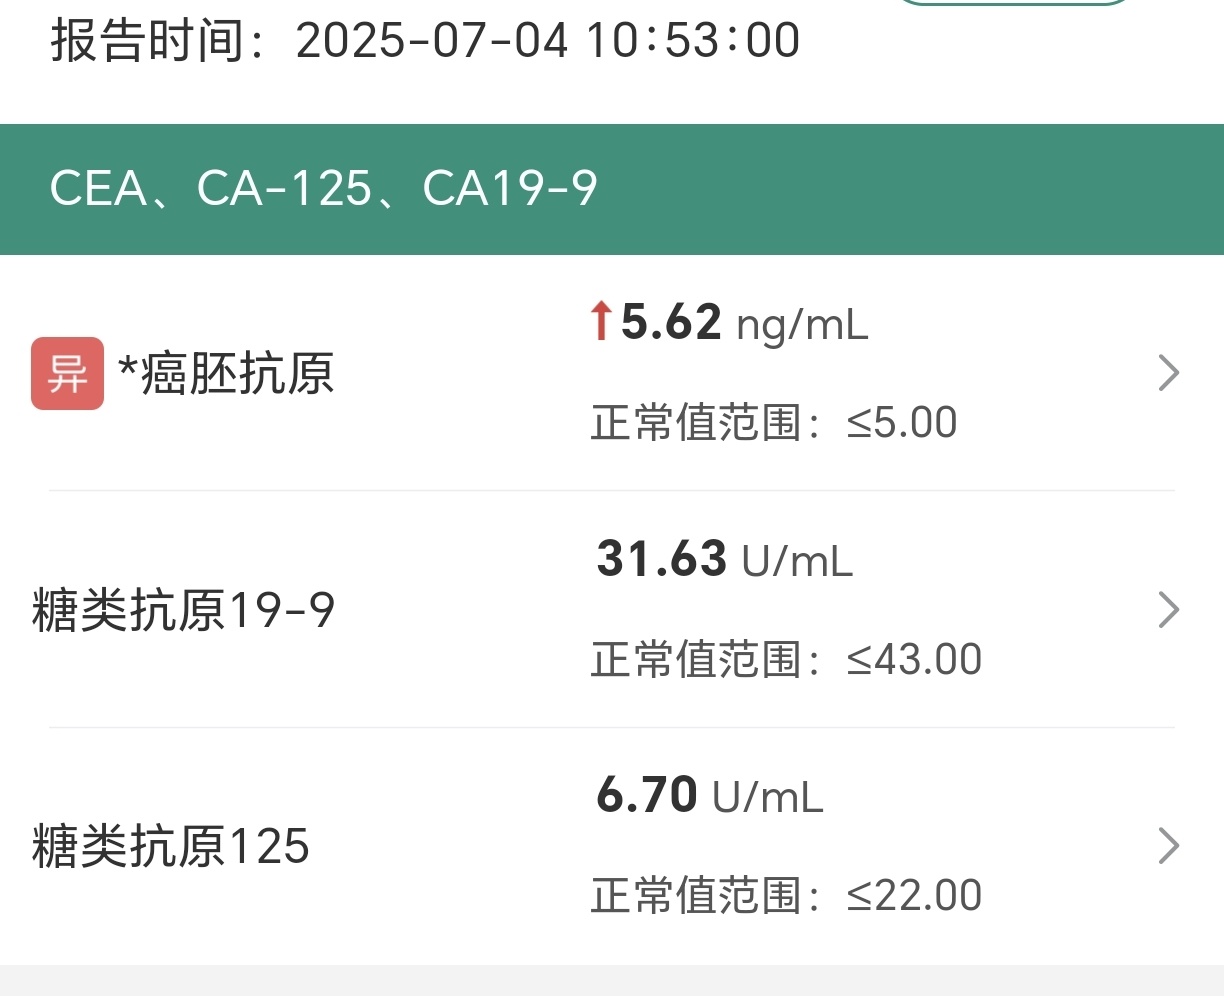Image resolution: width=1224 pixels, height=996 pixels.
Task: Open the 糖类抗原125 row chevron arrow
Action: (1168, 846)
